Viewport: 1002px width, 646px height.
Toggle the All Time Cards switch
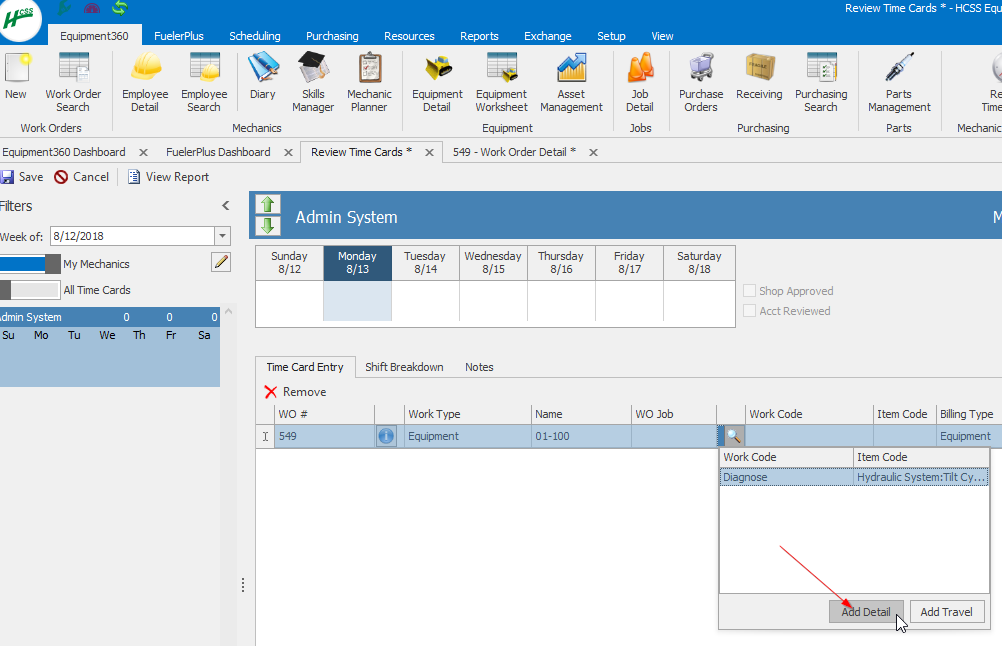tap(30, 290)
